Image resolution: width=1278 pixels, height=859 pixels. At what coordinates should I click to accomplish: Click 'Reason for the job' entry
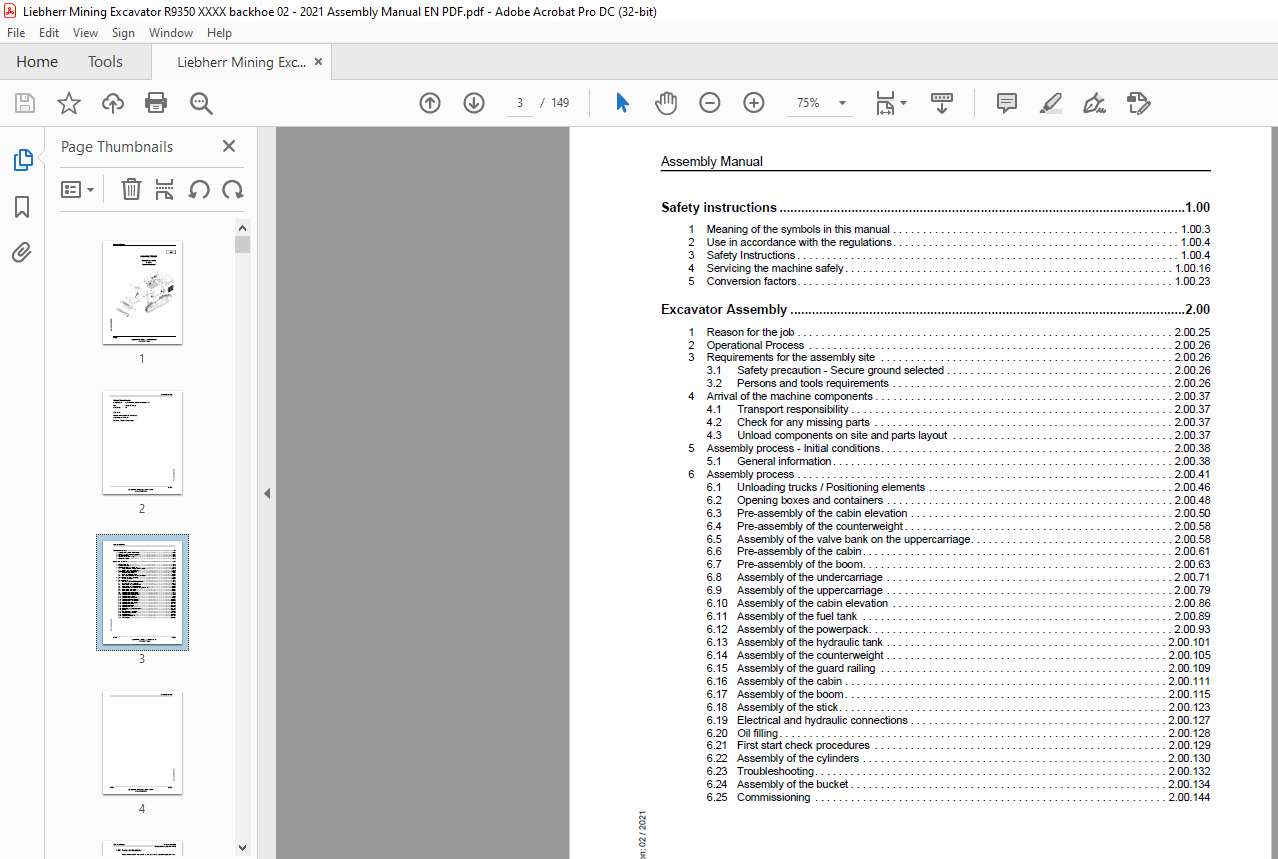tap(948, 332)
